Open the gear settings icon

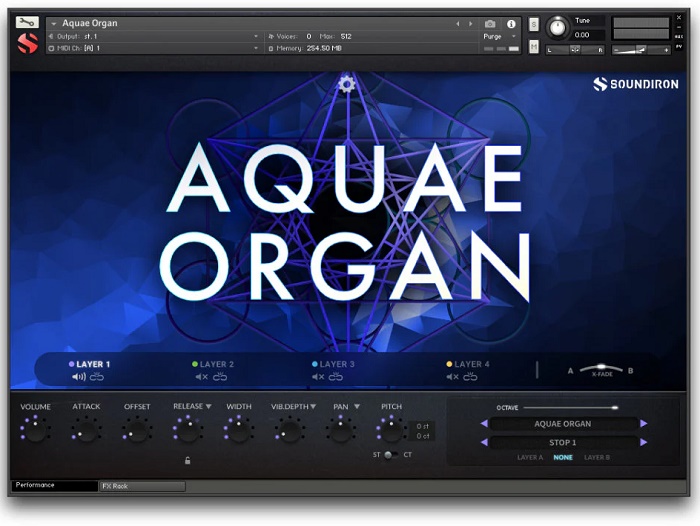(x=347, y=84)
